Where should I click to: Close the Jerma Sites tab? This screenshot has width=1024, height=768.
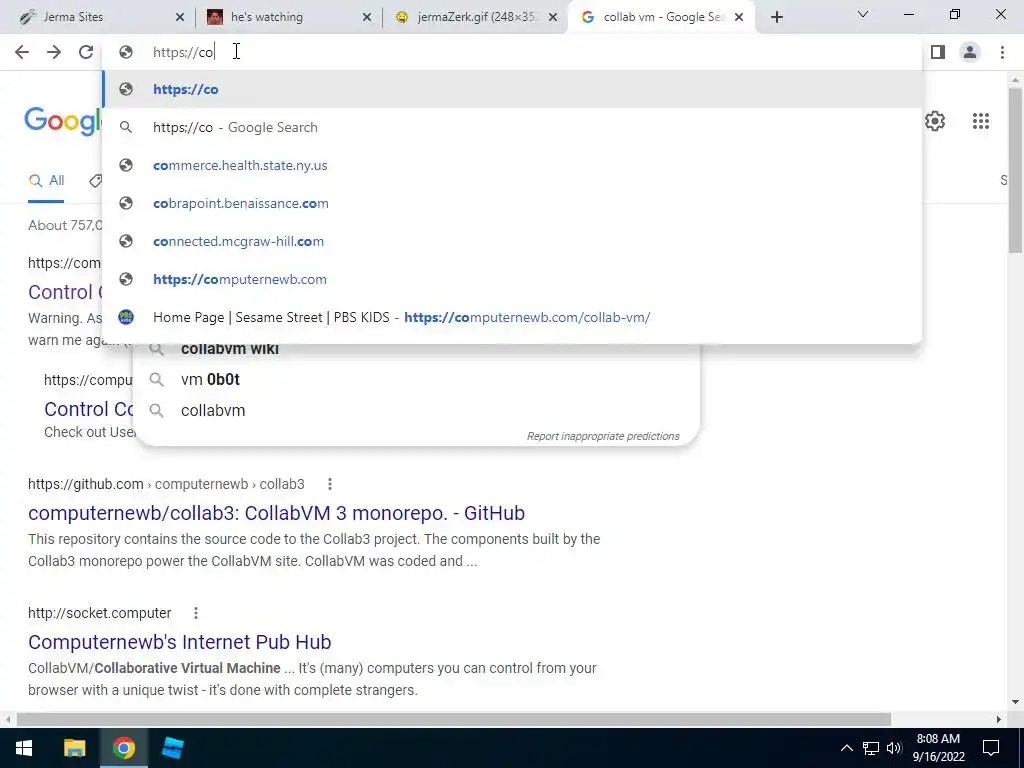(x=180, y=18)
